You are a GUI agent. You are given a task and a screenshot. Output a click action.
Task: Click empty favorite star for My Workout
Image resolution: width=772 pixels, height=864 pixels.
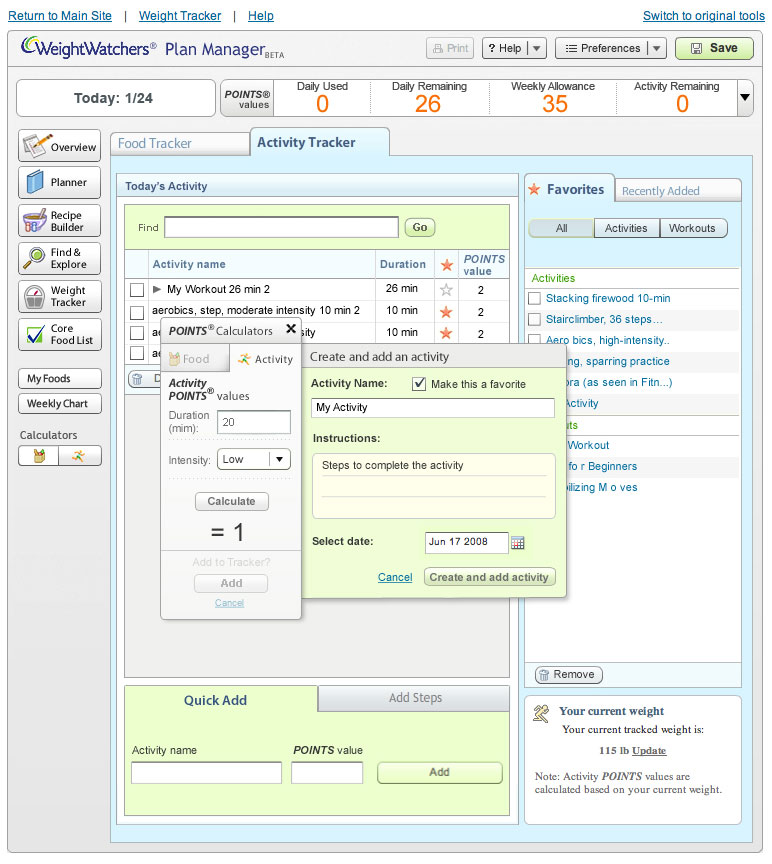point(446,290)
